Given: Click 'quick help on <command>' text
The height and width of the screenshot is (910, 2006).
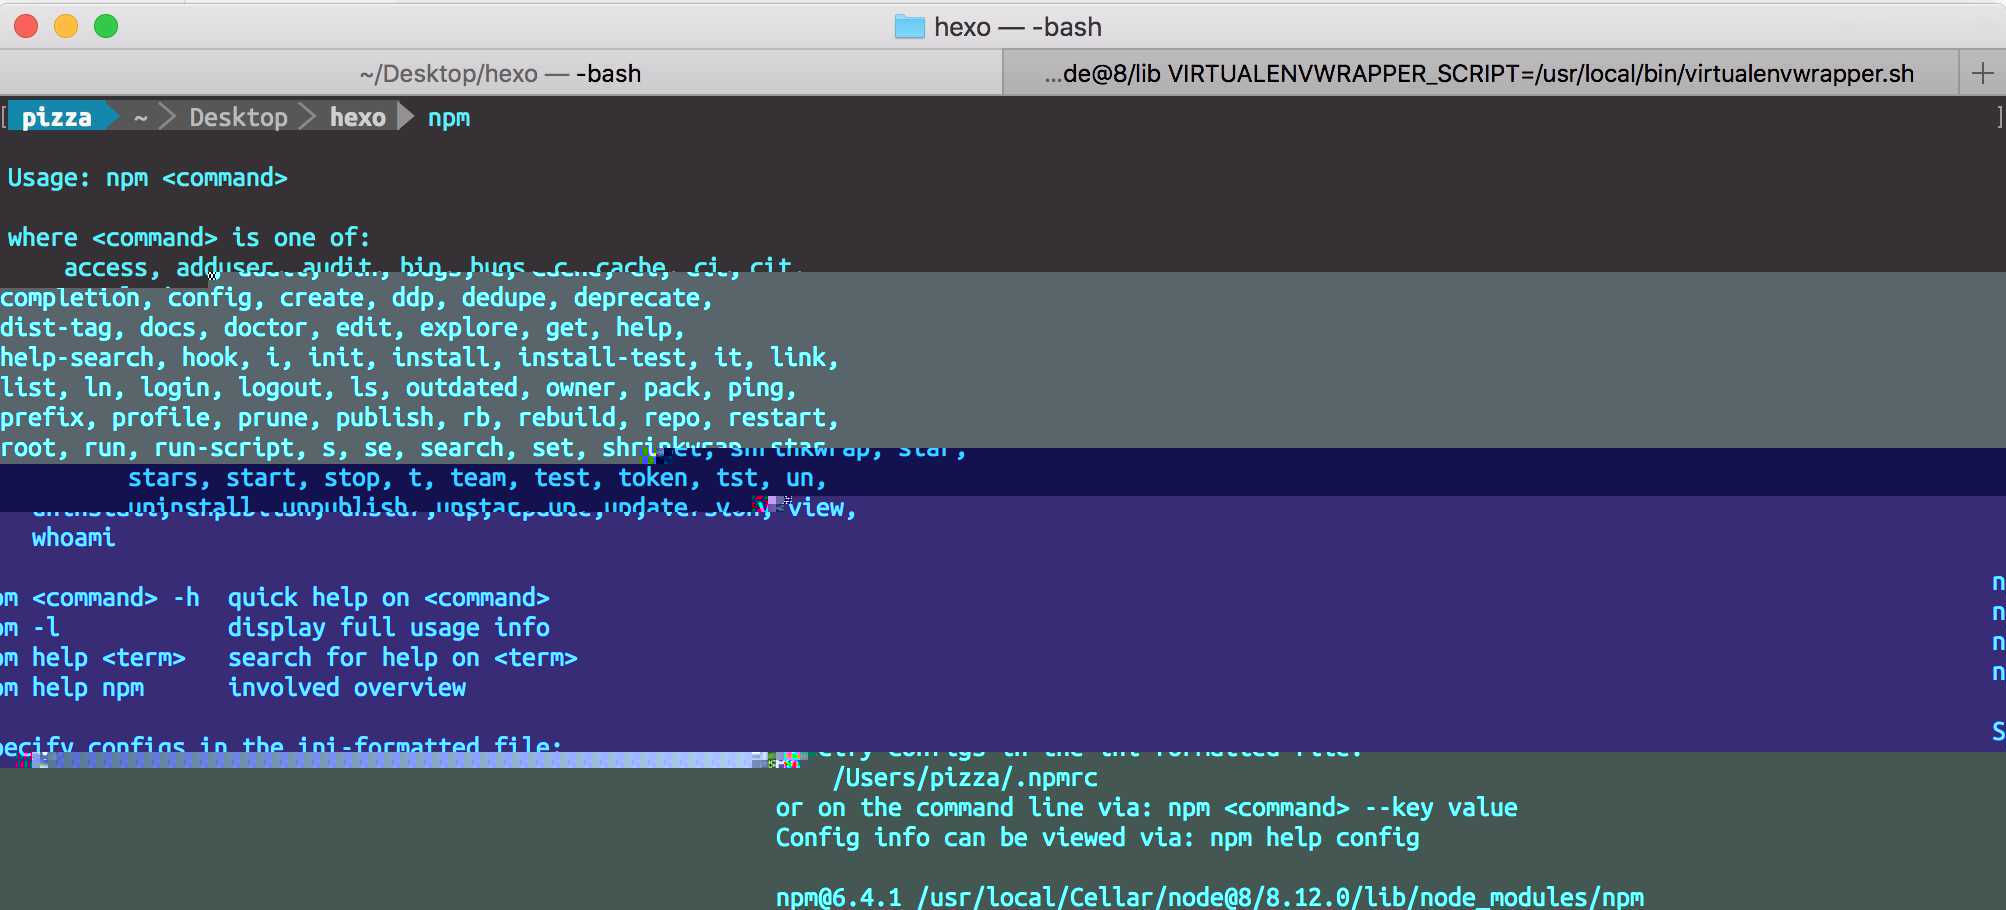Looking at the screenshot, I should (389, 598).
